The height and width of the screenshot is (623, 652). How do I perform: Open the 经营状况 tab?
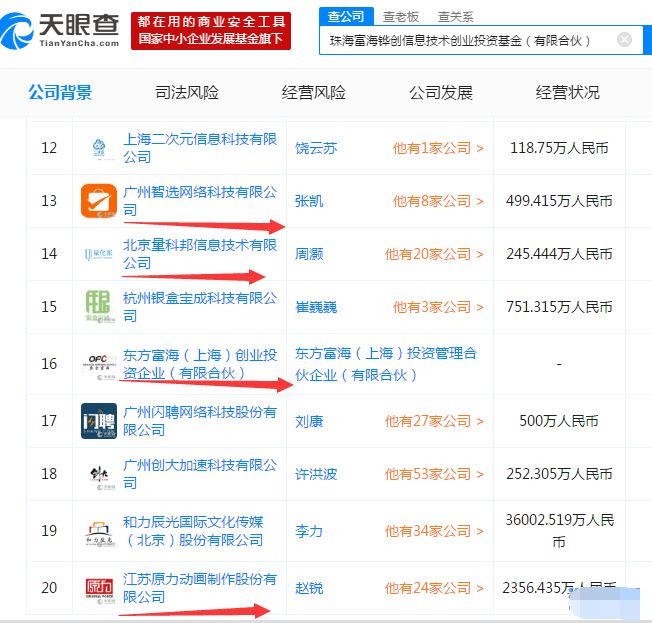click(x=568, y=92)
